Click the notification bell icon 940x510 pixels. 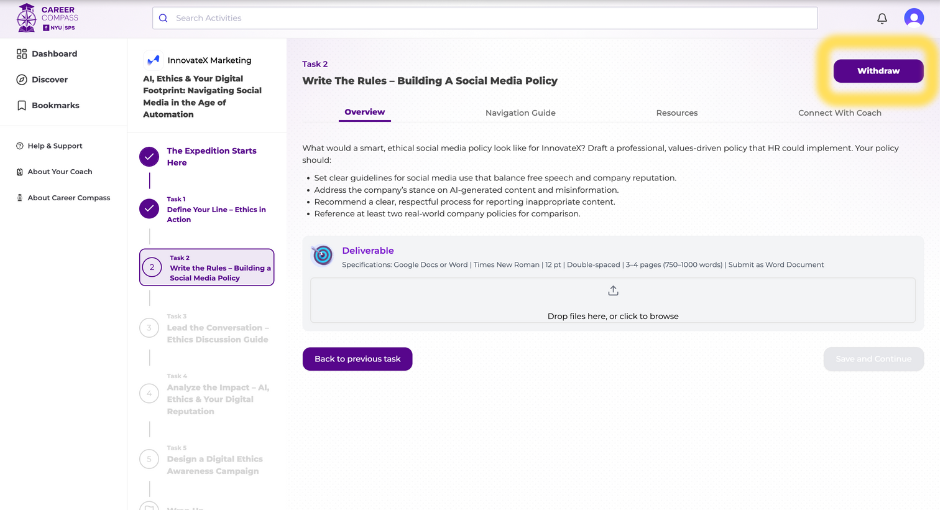[x=882, y=18]
